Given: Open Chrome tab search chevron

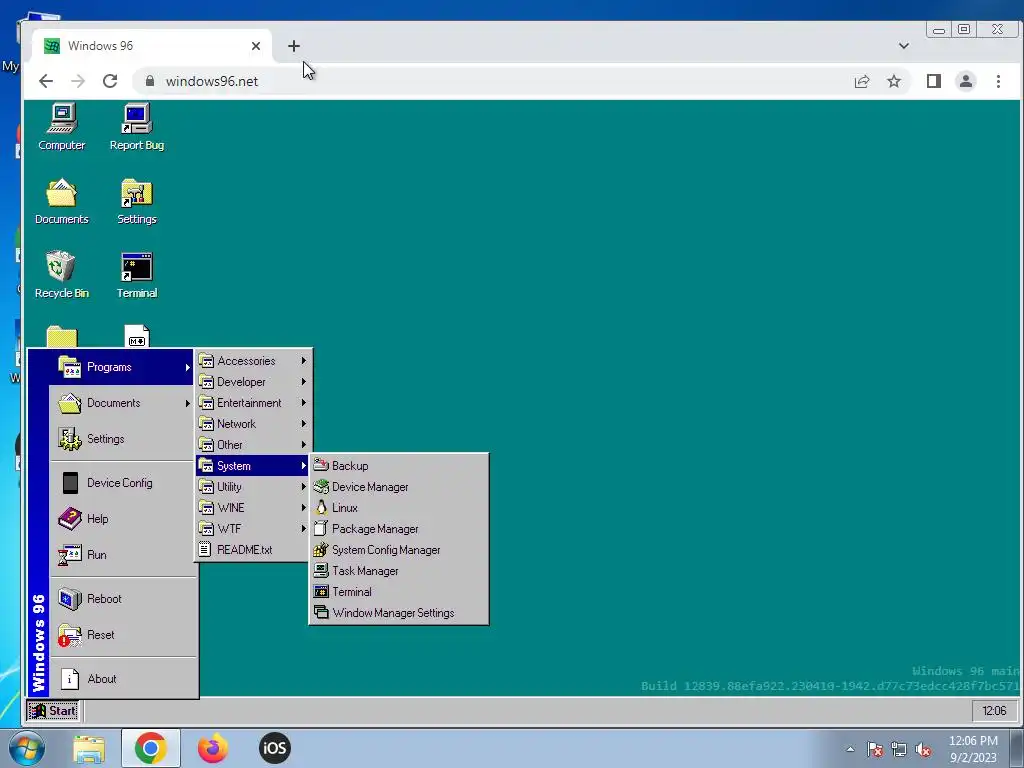Looking at the screenshot, I should [903, 46].
